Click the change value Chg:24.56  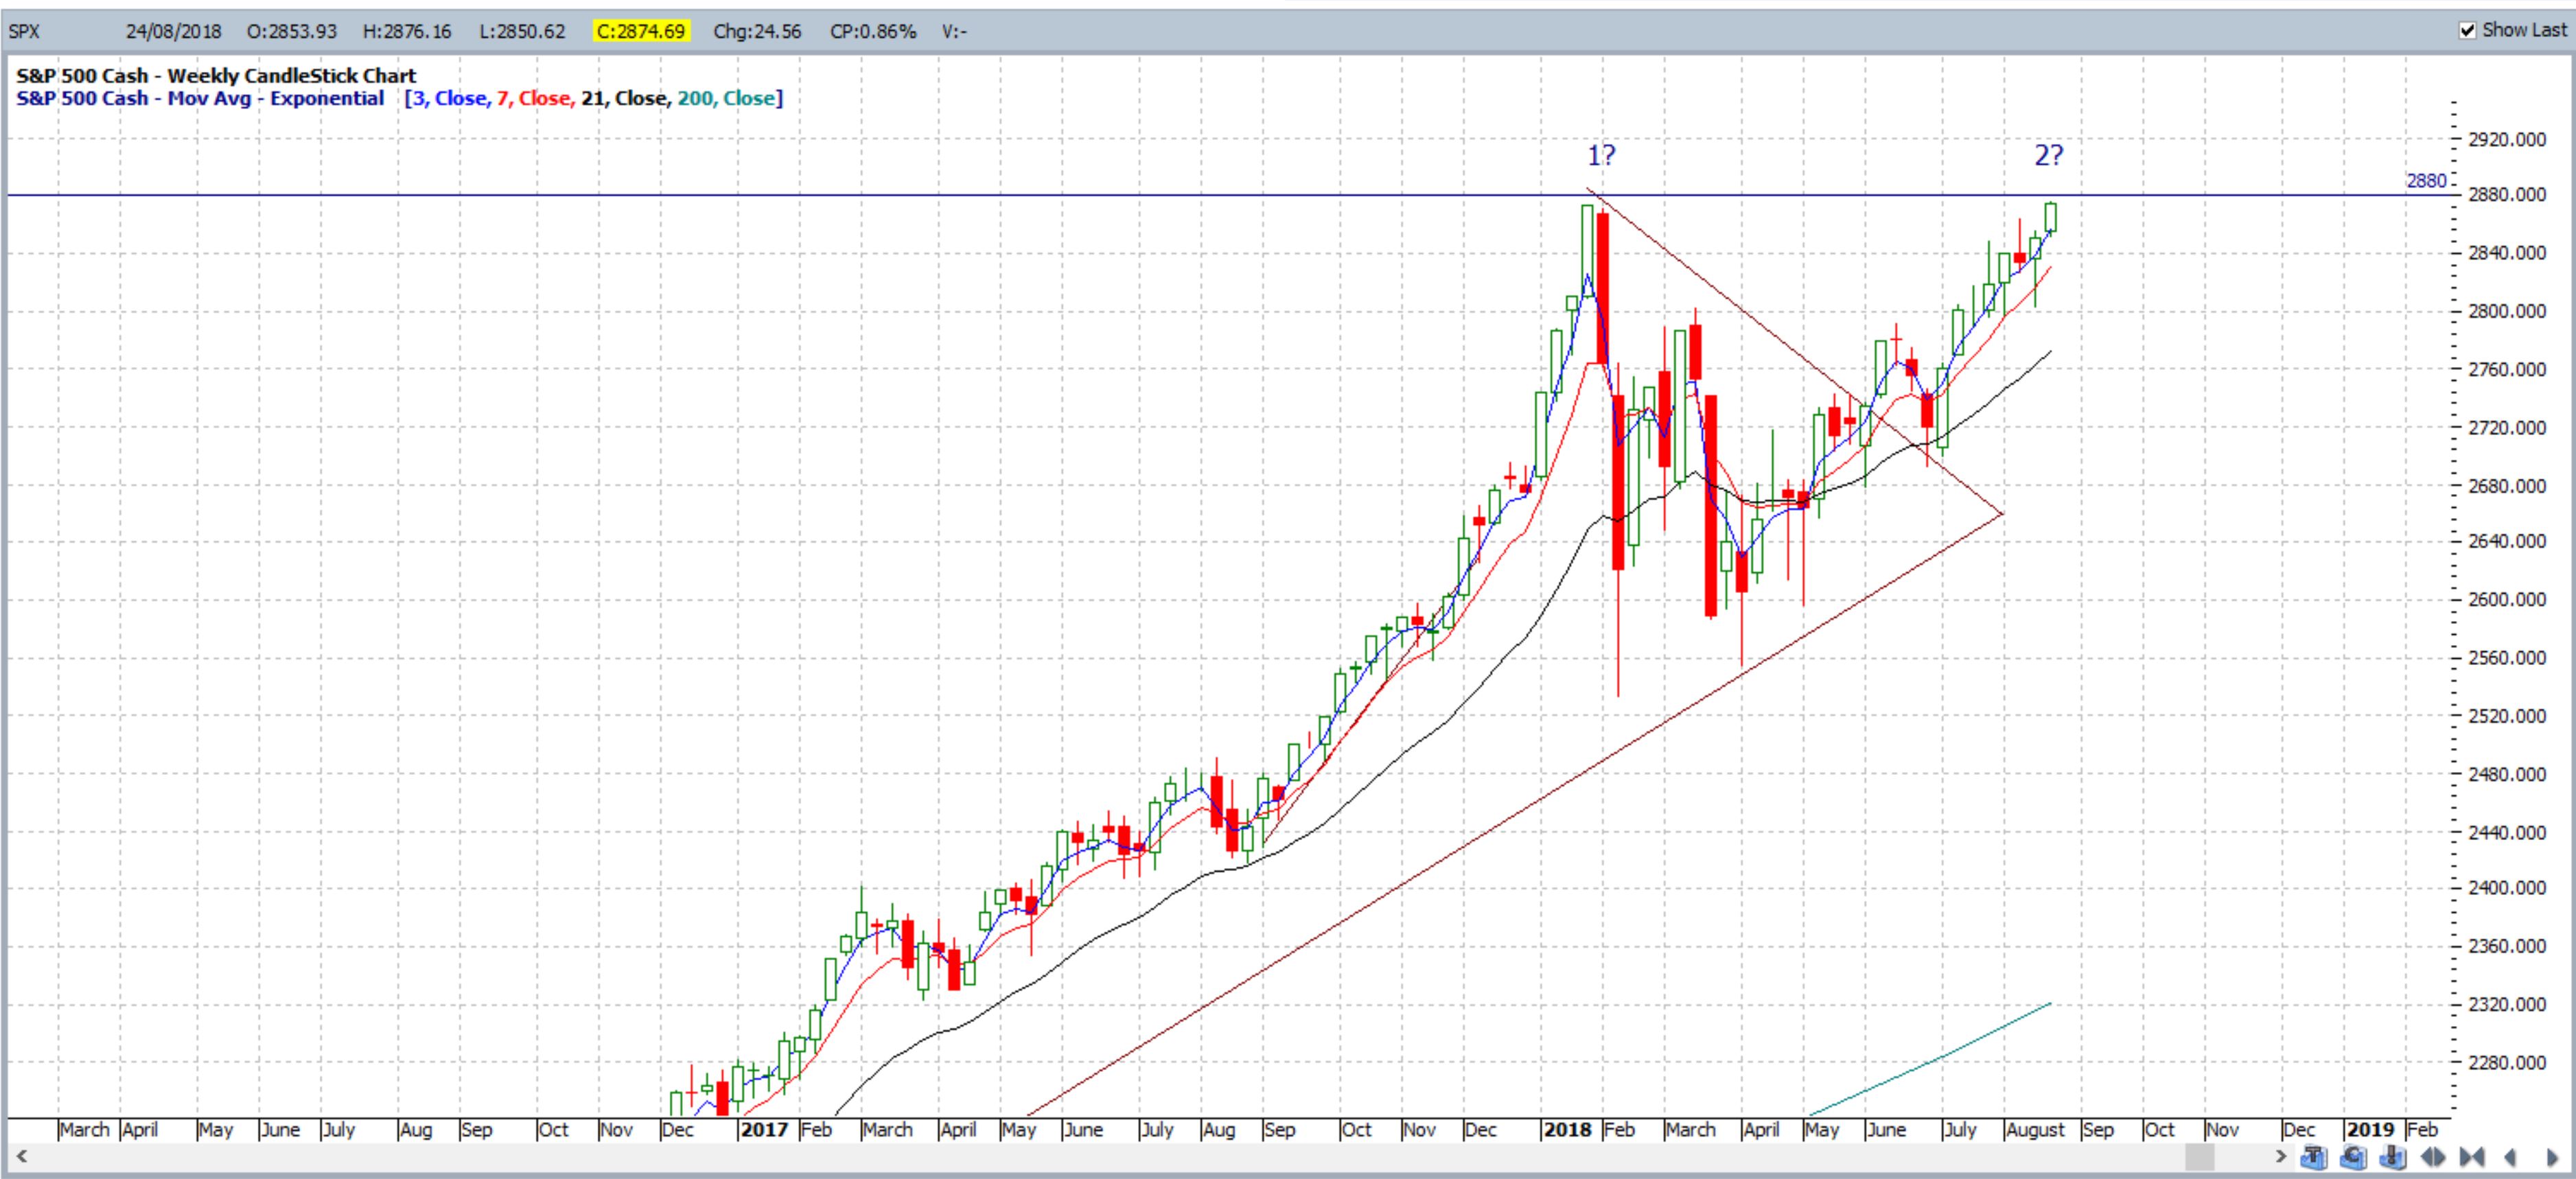tap(757, 31)
